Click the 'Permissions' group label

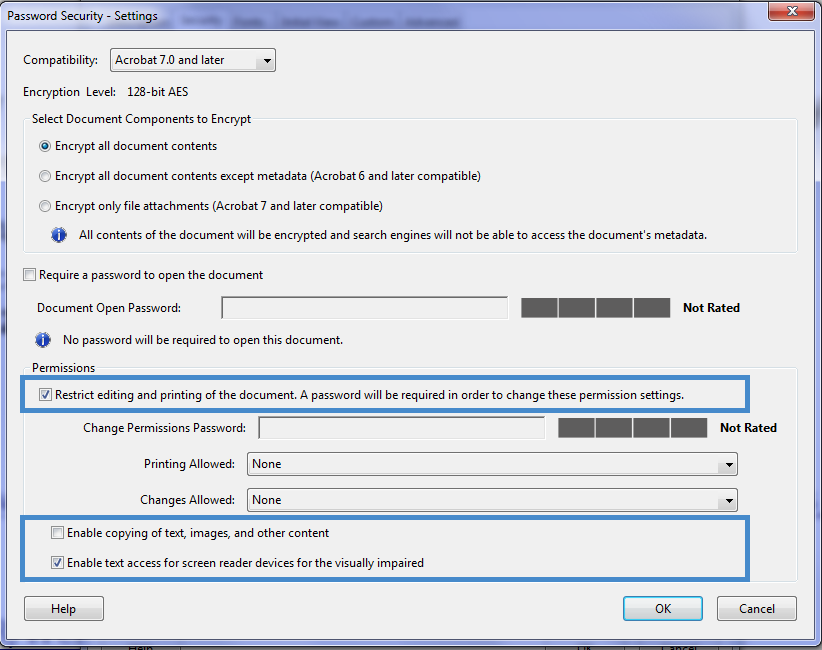(63, 368)
